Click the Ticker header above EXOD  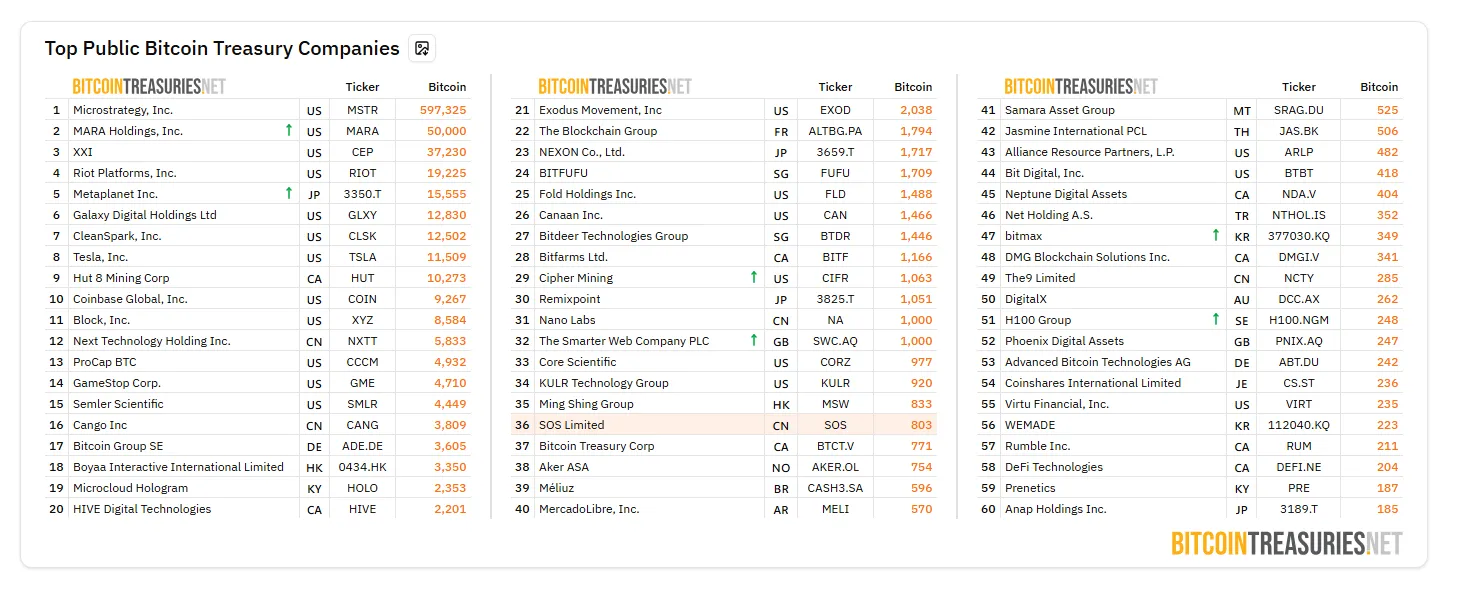(x=835, y=87)
